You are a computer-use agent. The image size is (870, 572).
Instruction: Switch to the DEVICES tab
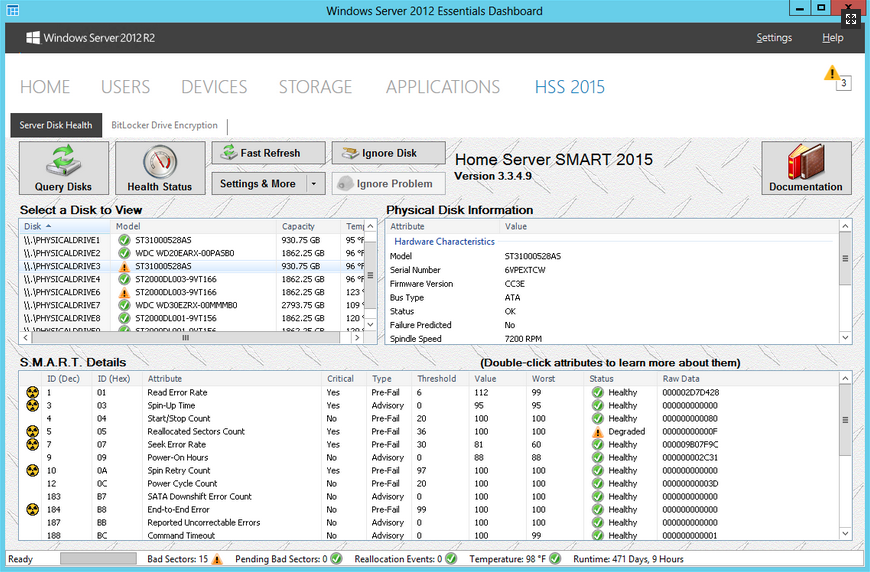click(214, 87)
